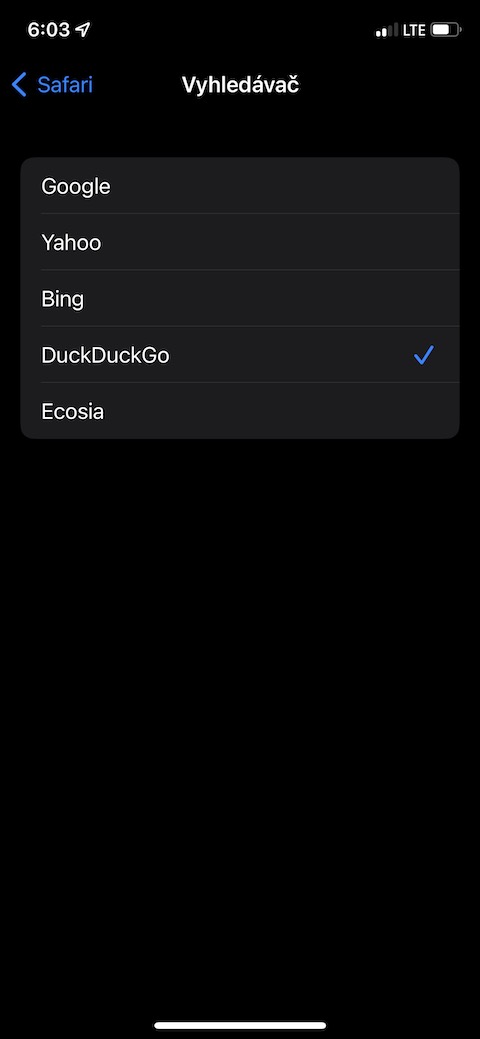Tap the back chevron arrow icon

click(19, 85)
